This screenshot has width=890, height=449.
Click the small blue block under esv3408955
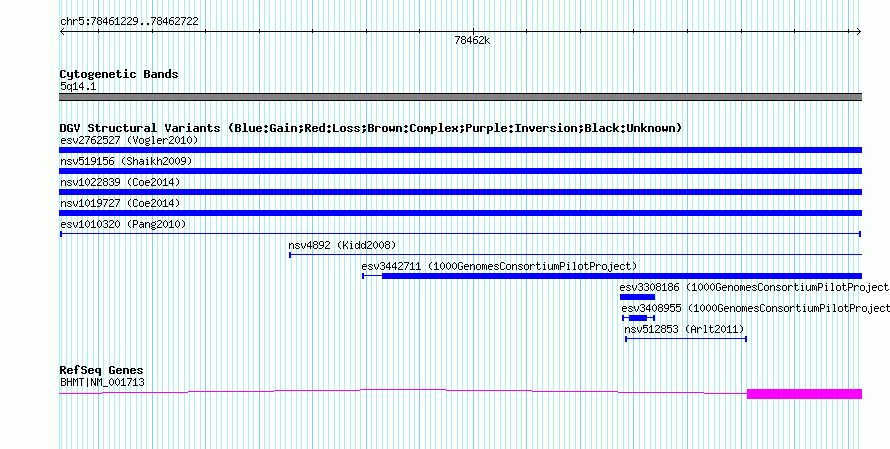click(638, 318)
